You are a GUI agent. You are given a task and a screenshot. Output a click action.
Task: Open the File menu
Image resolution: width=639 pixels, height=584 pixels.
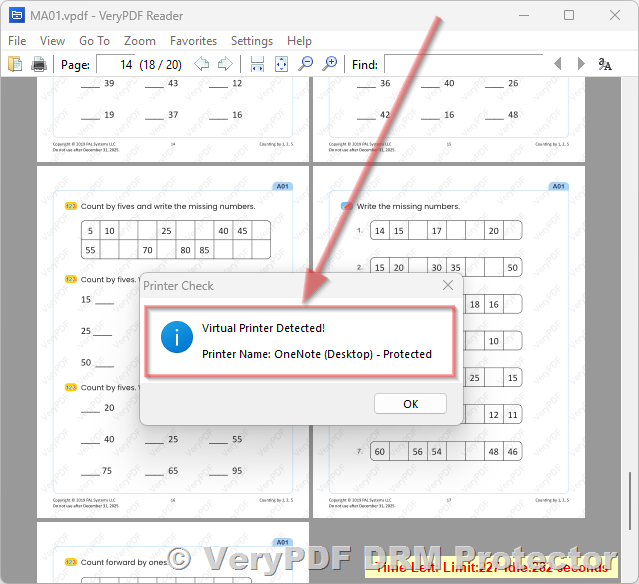pos(17,41)
